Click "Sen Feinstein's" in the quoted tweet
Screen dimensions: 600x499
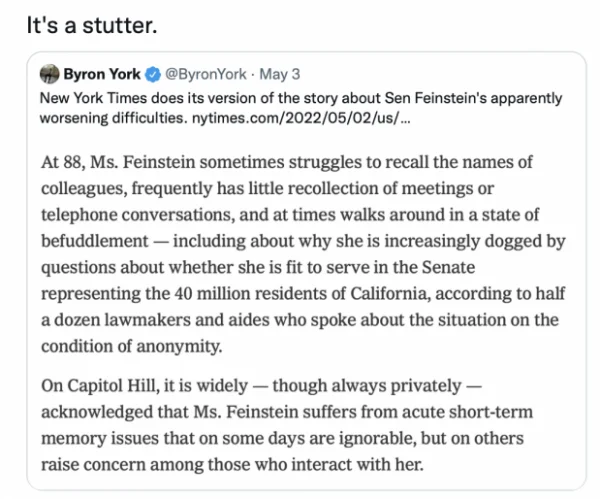[435, 98]
